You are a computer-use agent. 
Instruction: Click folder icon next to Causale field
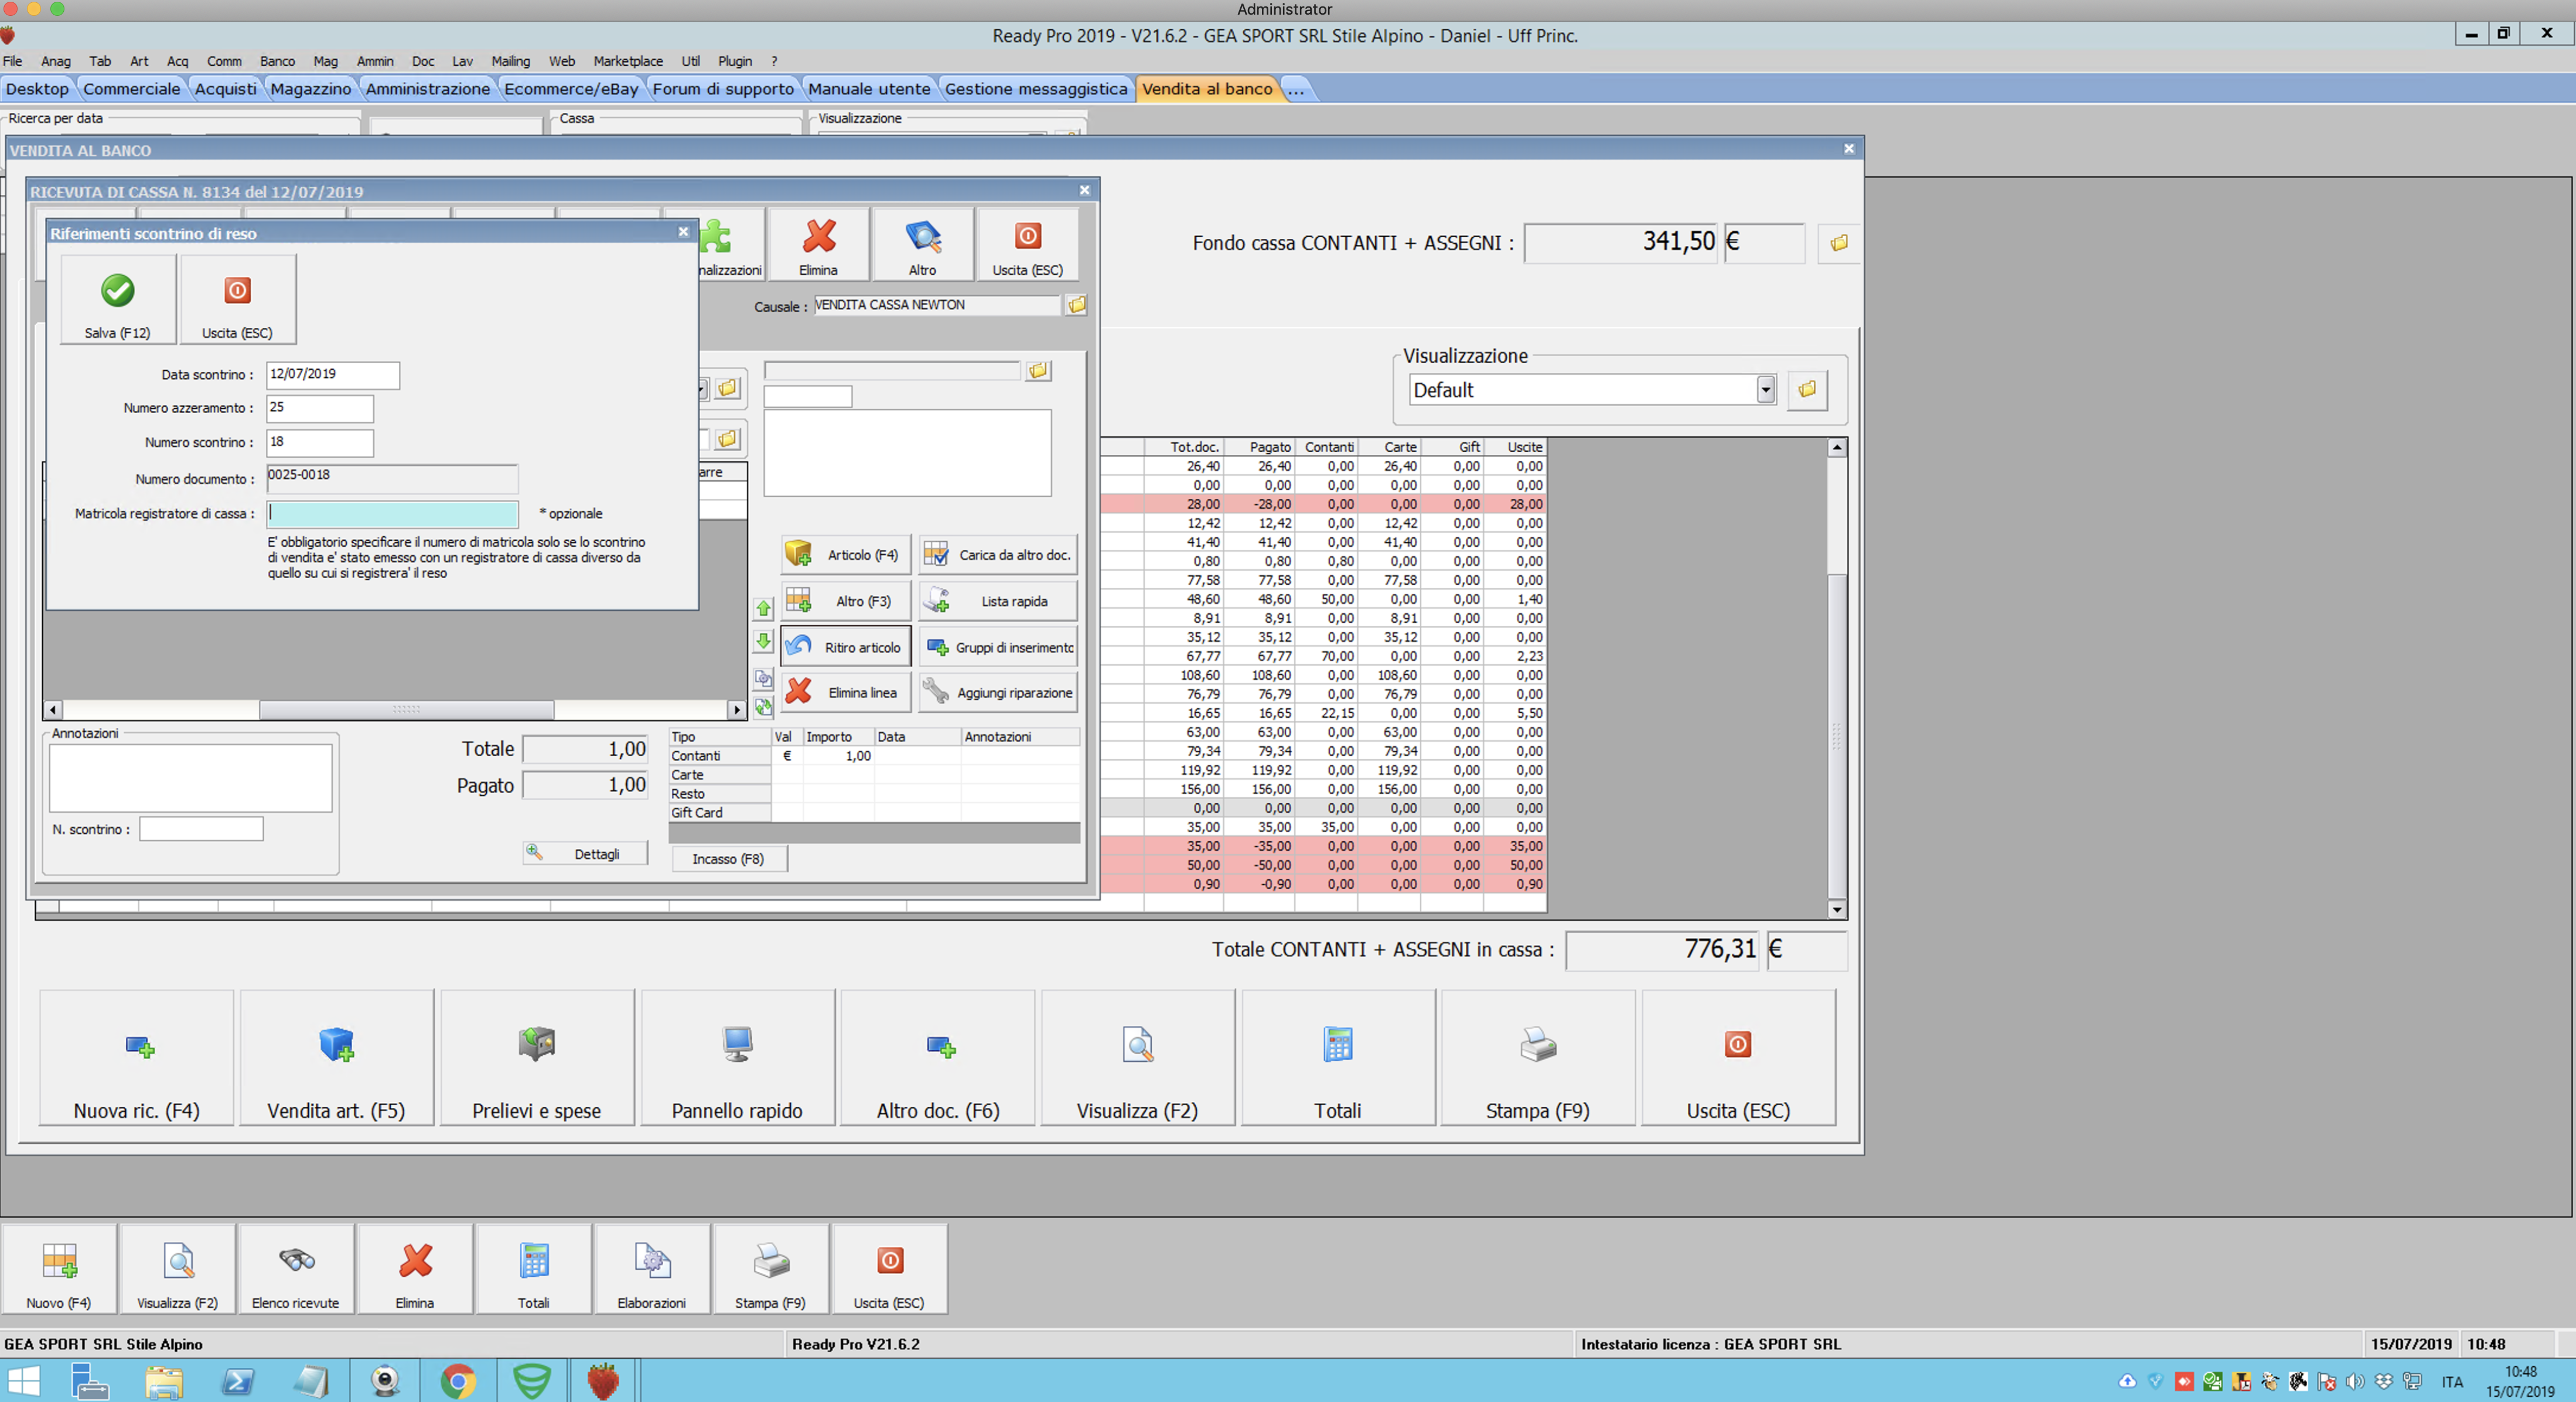pos(1076,305)
